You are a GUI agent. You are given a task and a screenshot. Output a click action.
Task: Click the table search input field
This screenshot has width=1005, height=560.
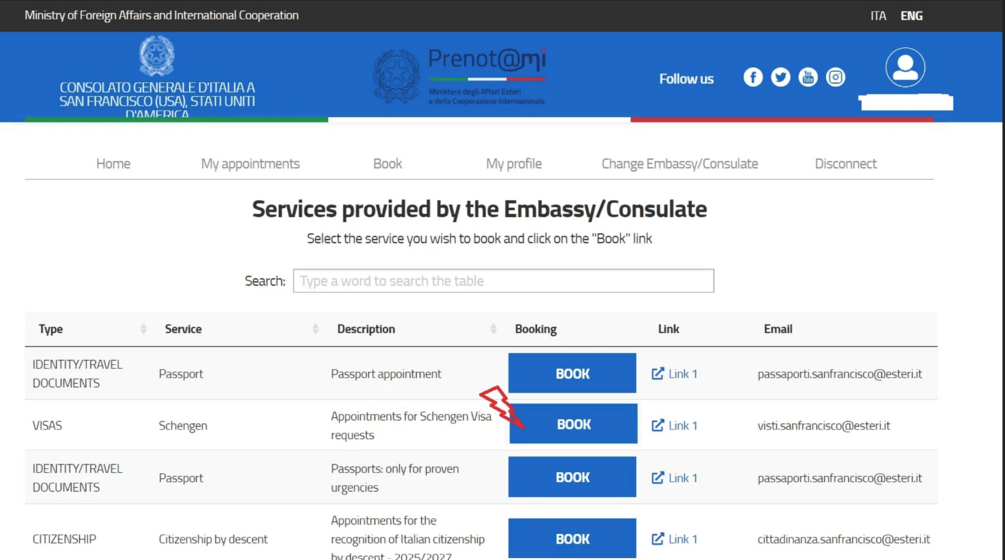point(503,281)
